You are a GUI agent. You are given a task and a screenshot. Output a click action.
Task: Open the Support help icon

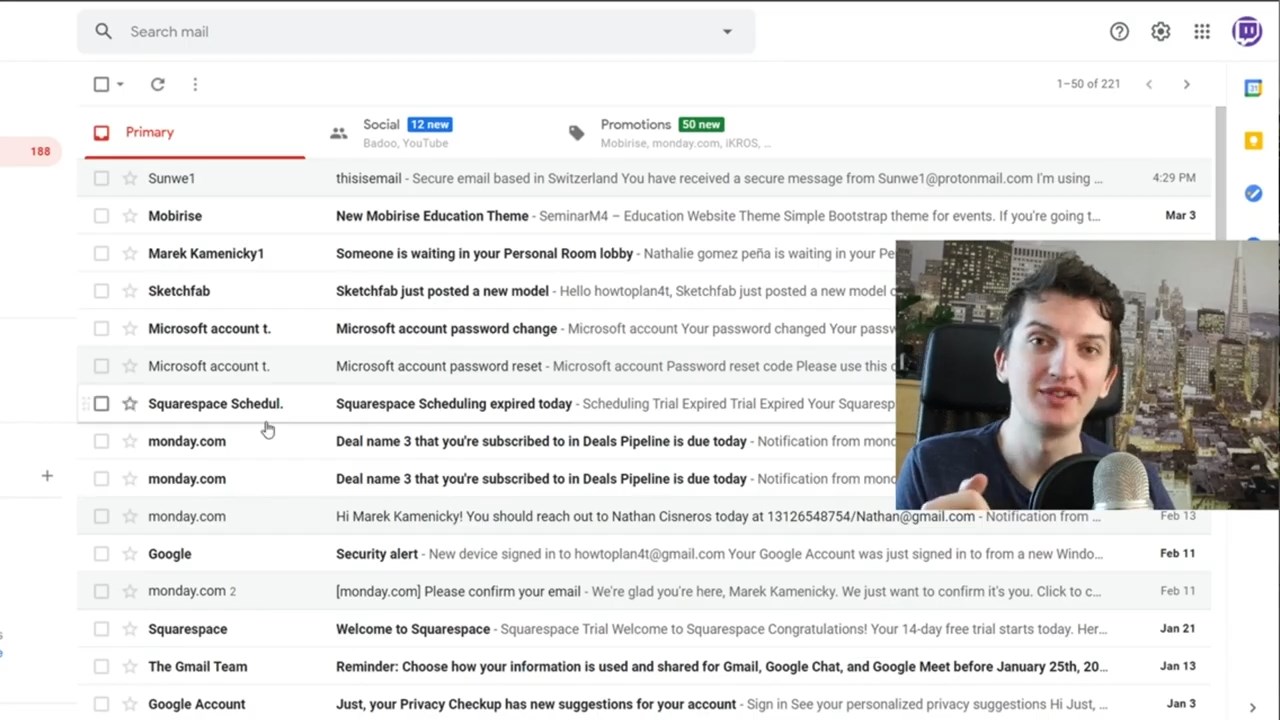[1119, 32]
